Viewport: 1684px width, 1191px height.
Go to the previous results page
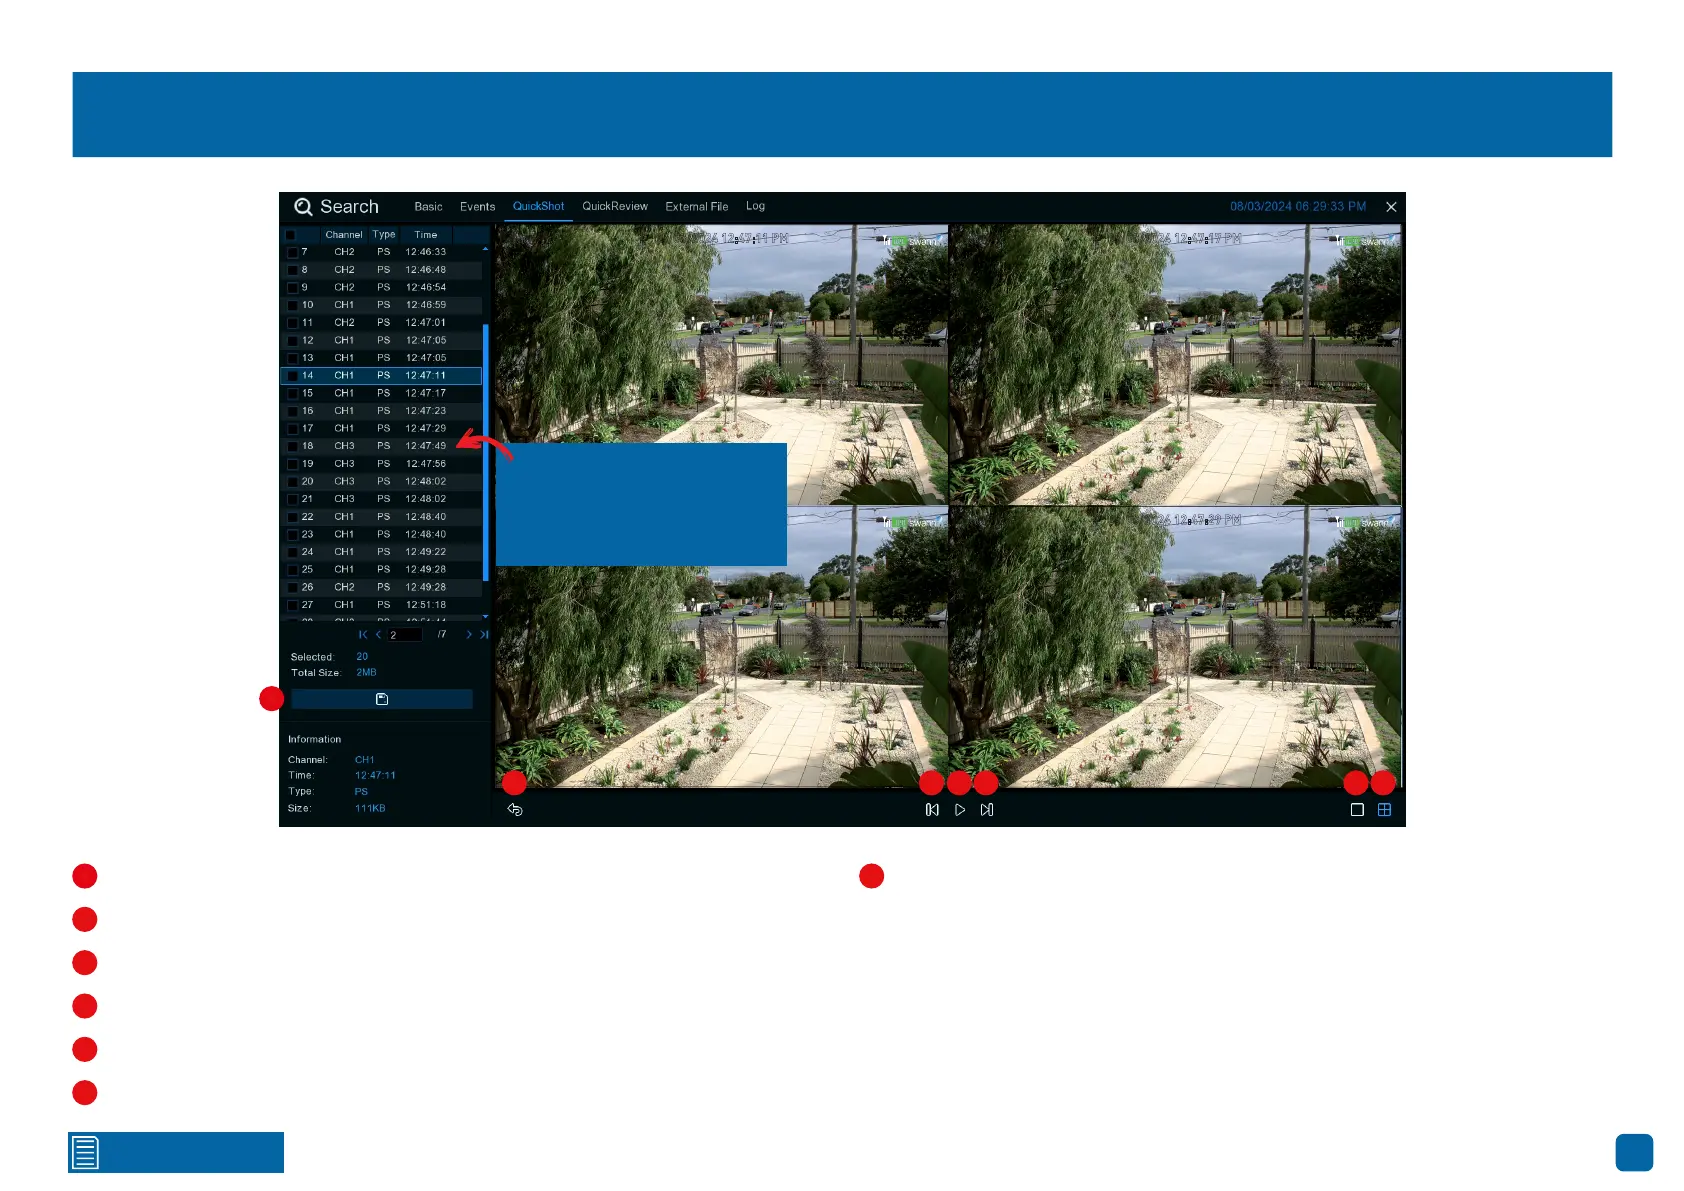click(x=378, y=635)
